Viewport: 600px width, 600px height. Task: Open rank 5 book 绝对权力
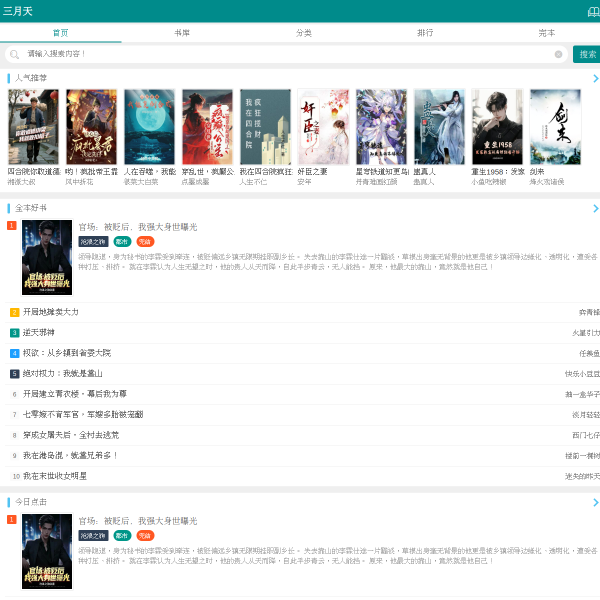click(x=63, y=373)
